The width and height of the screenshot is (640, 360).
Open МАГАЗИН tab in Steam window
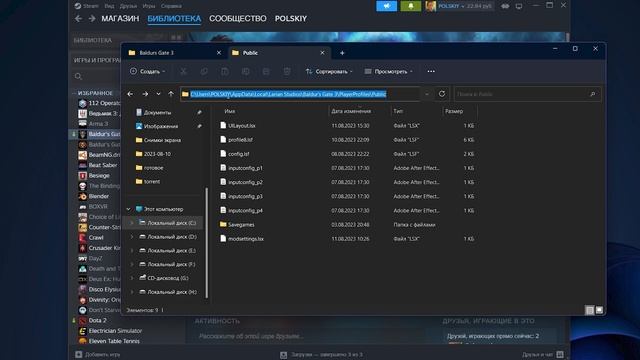tap(120, 19)
